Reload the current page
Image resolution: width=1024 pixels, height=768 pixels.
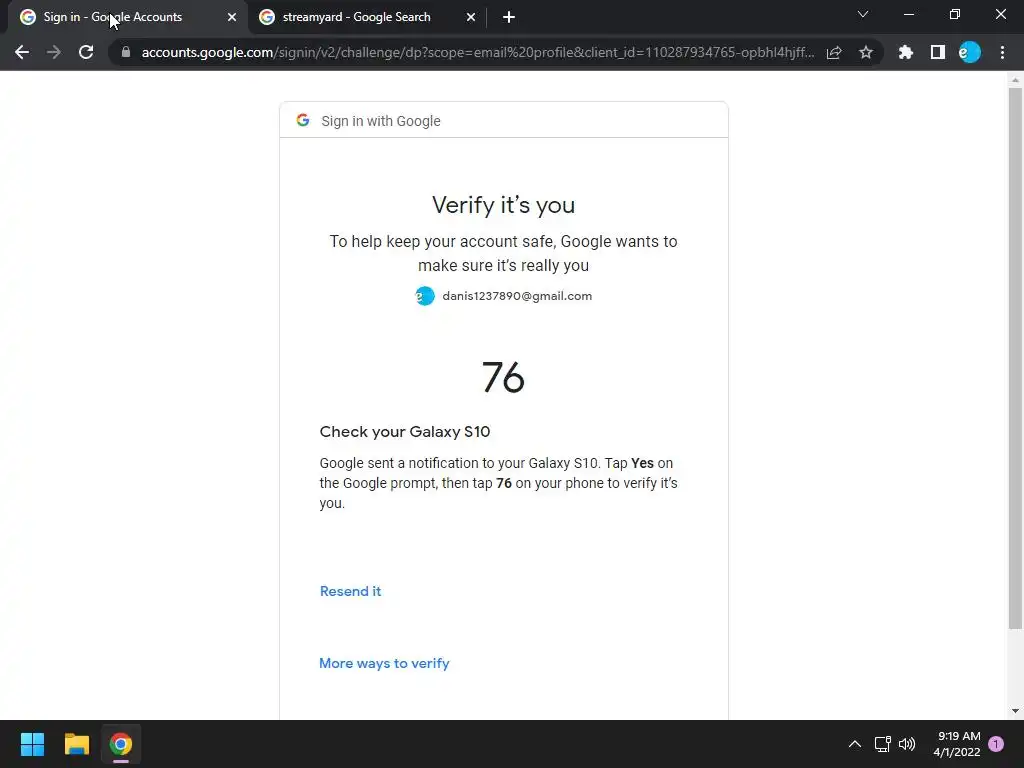click(x=86, y=52)
